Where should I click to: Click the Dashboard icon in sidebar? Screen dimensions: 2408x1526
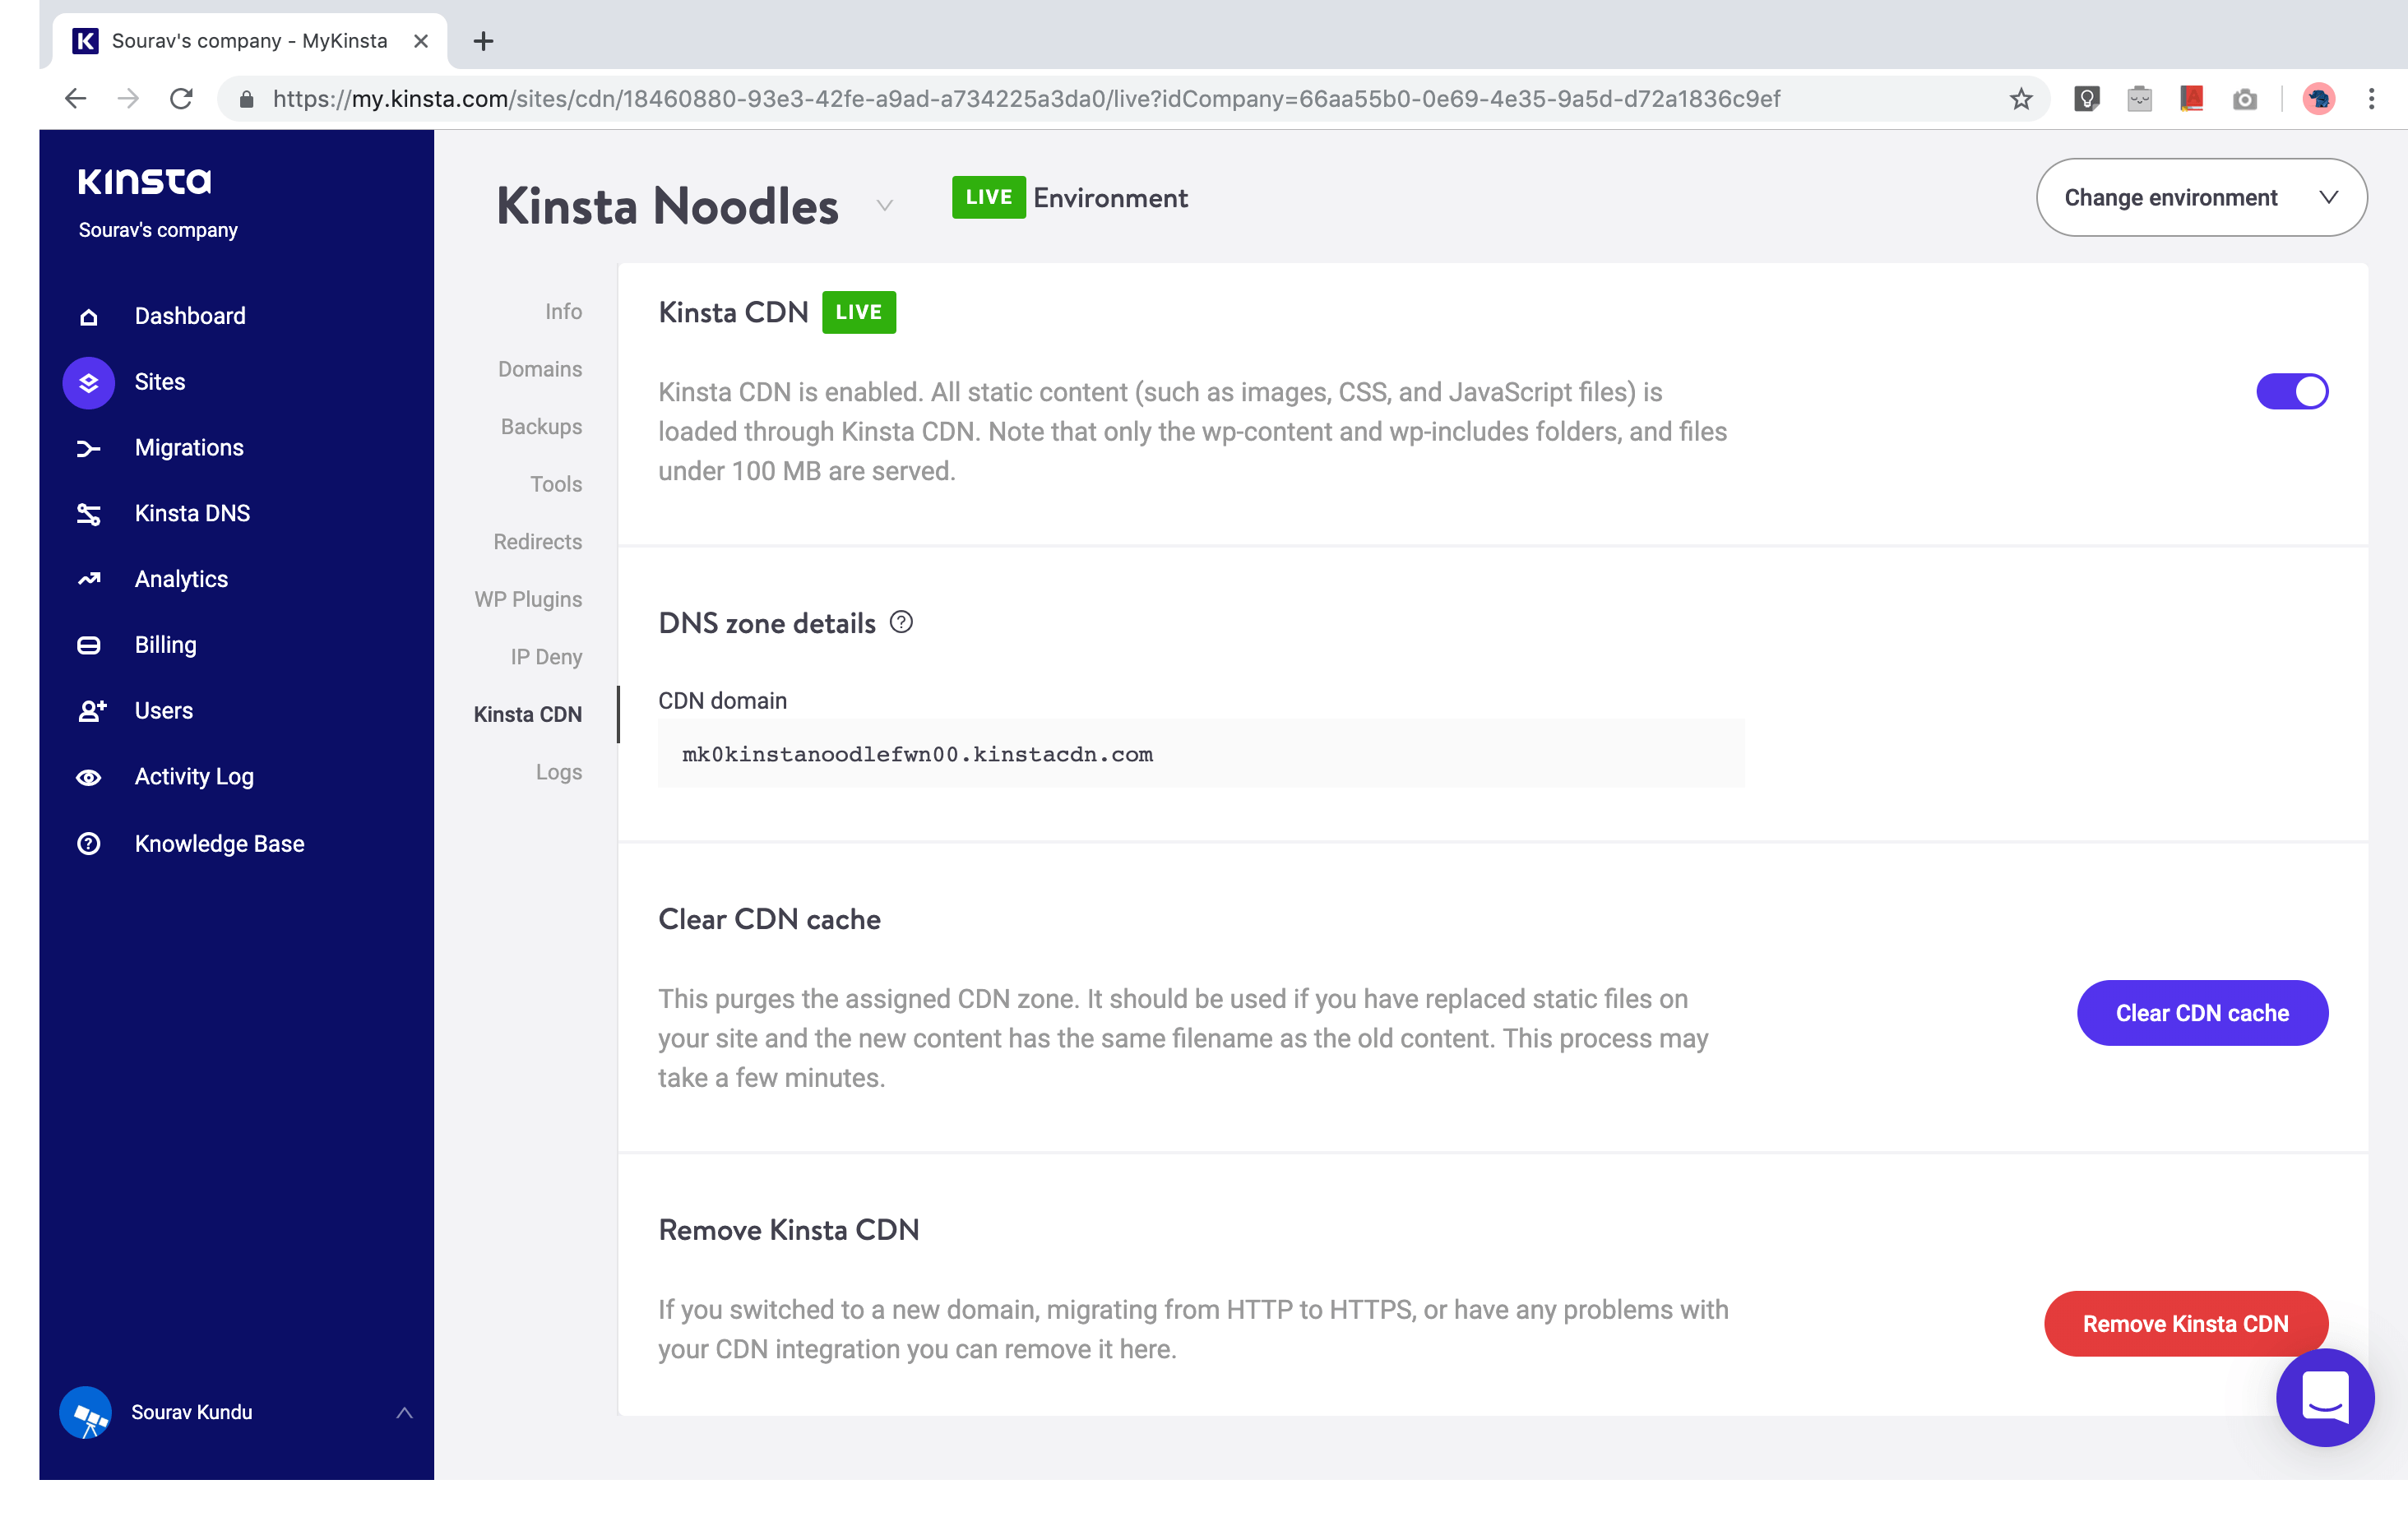click(x=88, y=316)
